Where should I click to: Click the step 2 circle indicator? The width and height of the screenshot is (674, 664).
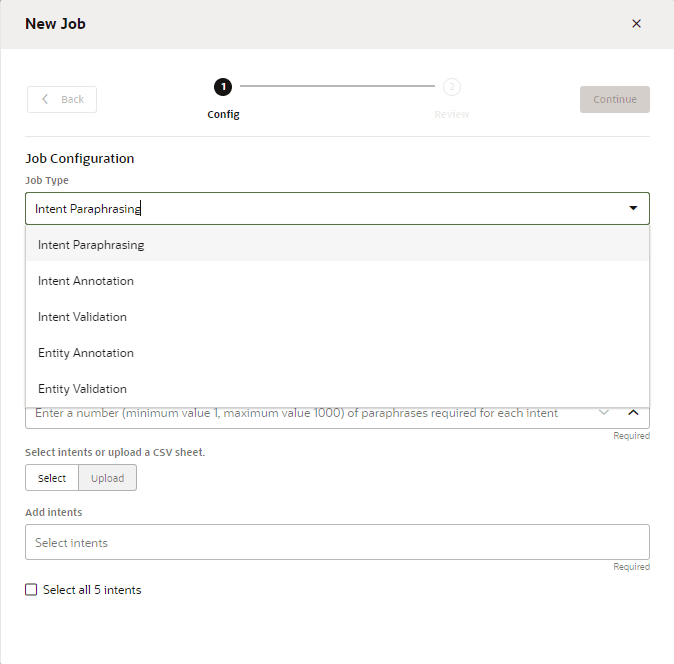452,87
